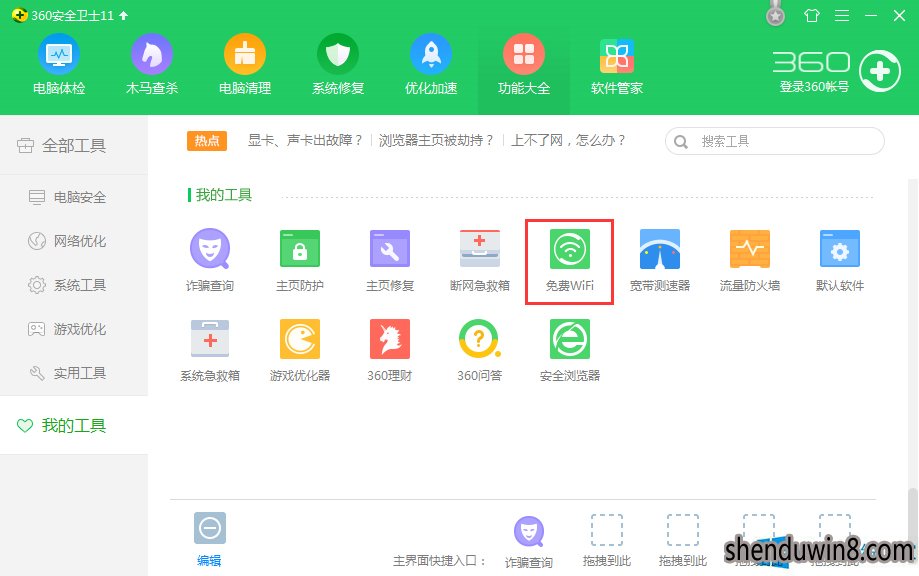919x576 pixels.
Task: Launch the 360理财 tool
Action: pyautogui.click(x=390, y=350)
